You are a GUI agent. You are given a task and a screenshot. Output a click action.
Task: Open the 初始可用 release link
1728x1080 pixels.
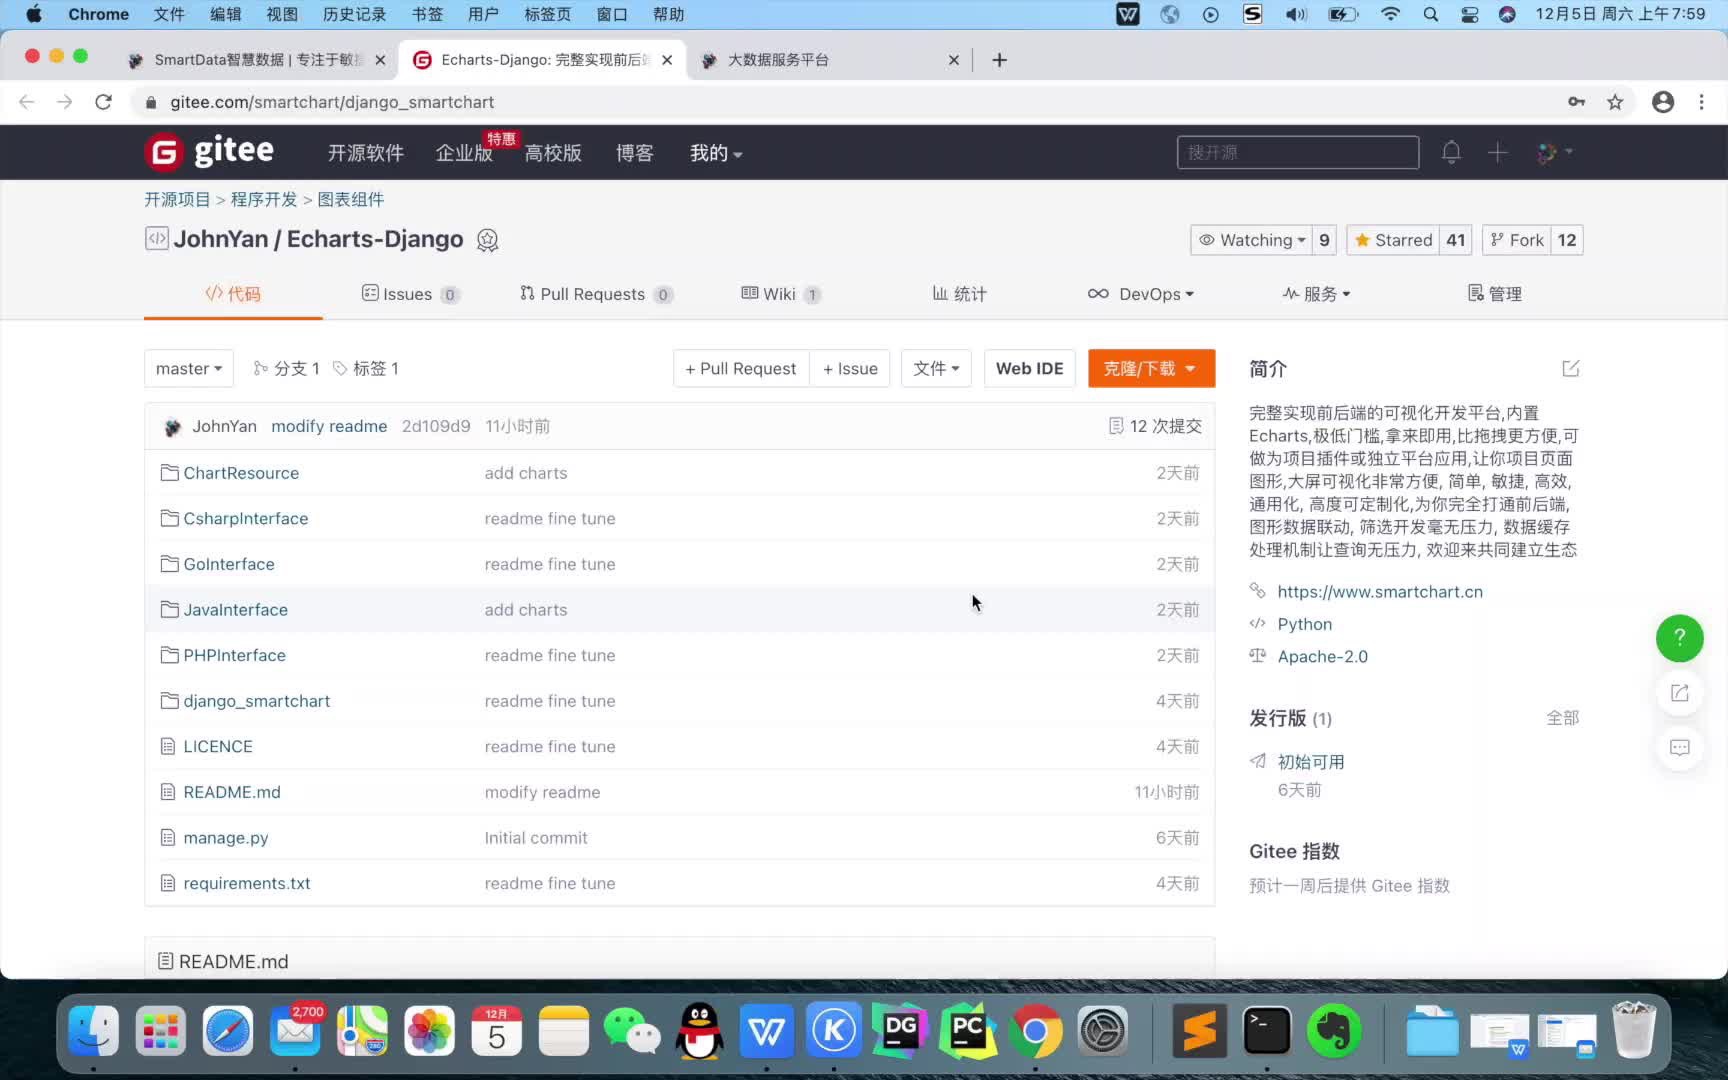[1311, 762]
